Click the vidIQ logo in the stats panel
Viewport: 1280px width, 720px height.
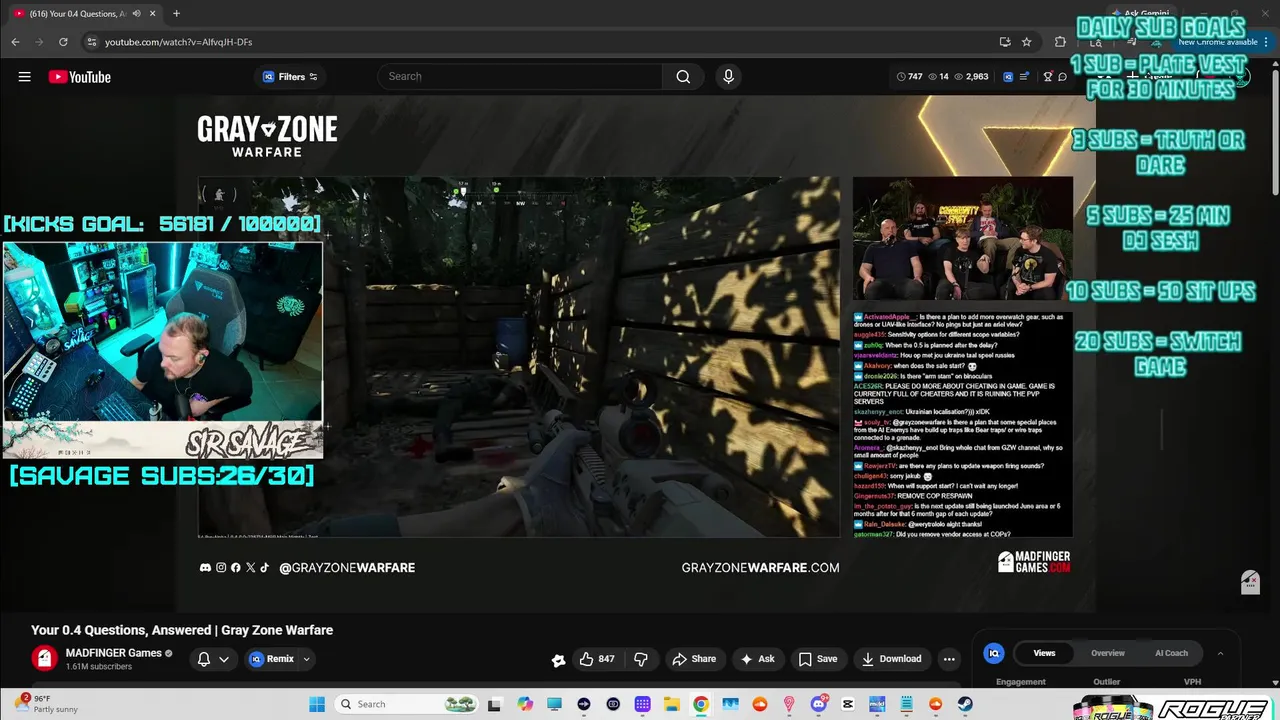tap(994, 653)
